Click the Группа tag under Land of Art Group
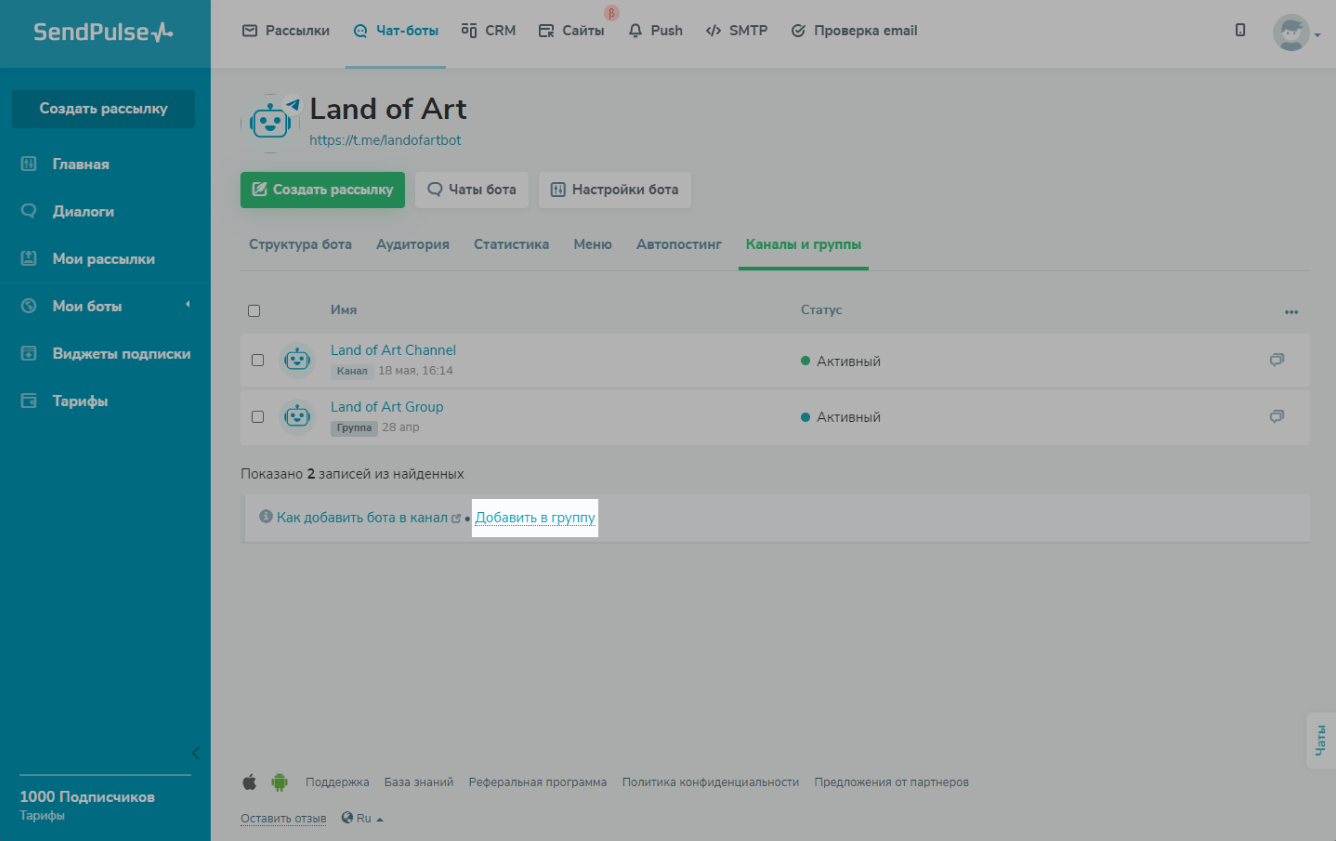This screenshot has height=841, width=1336. point(354,428)
